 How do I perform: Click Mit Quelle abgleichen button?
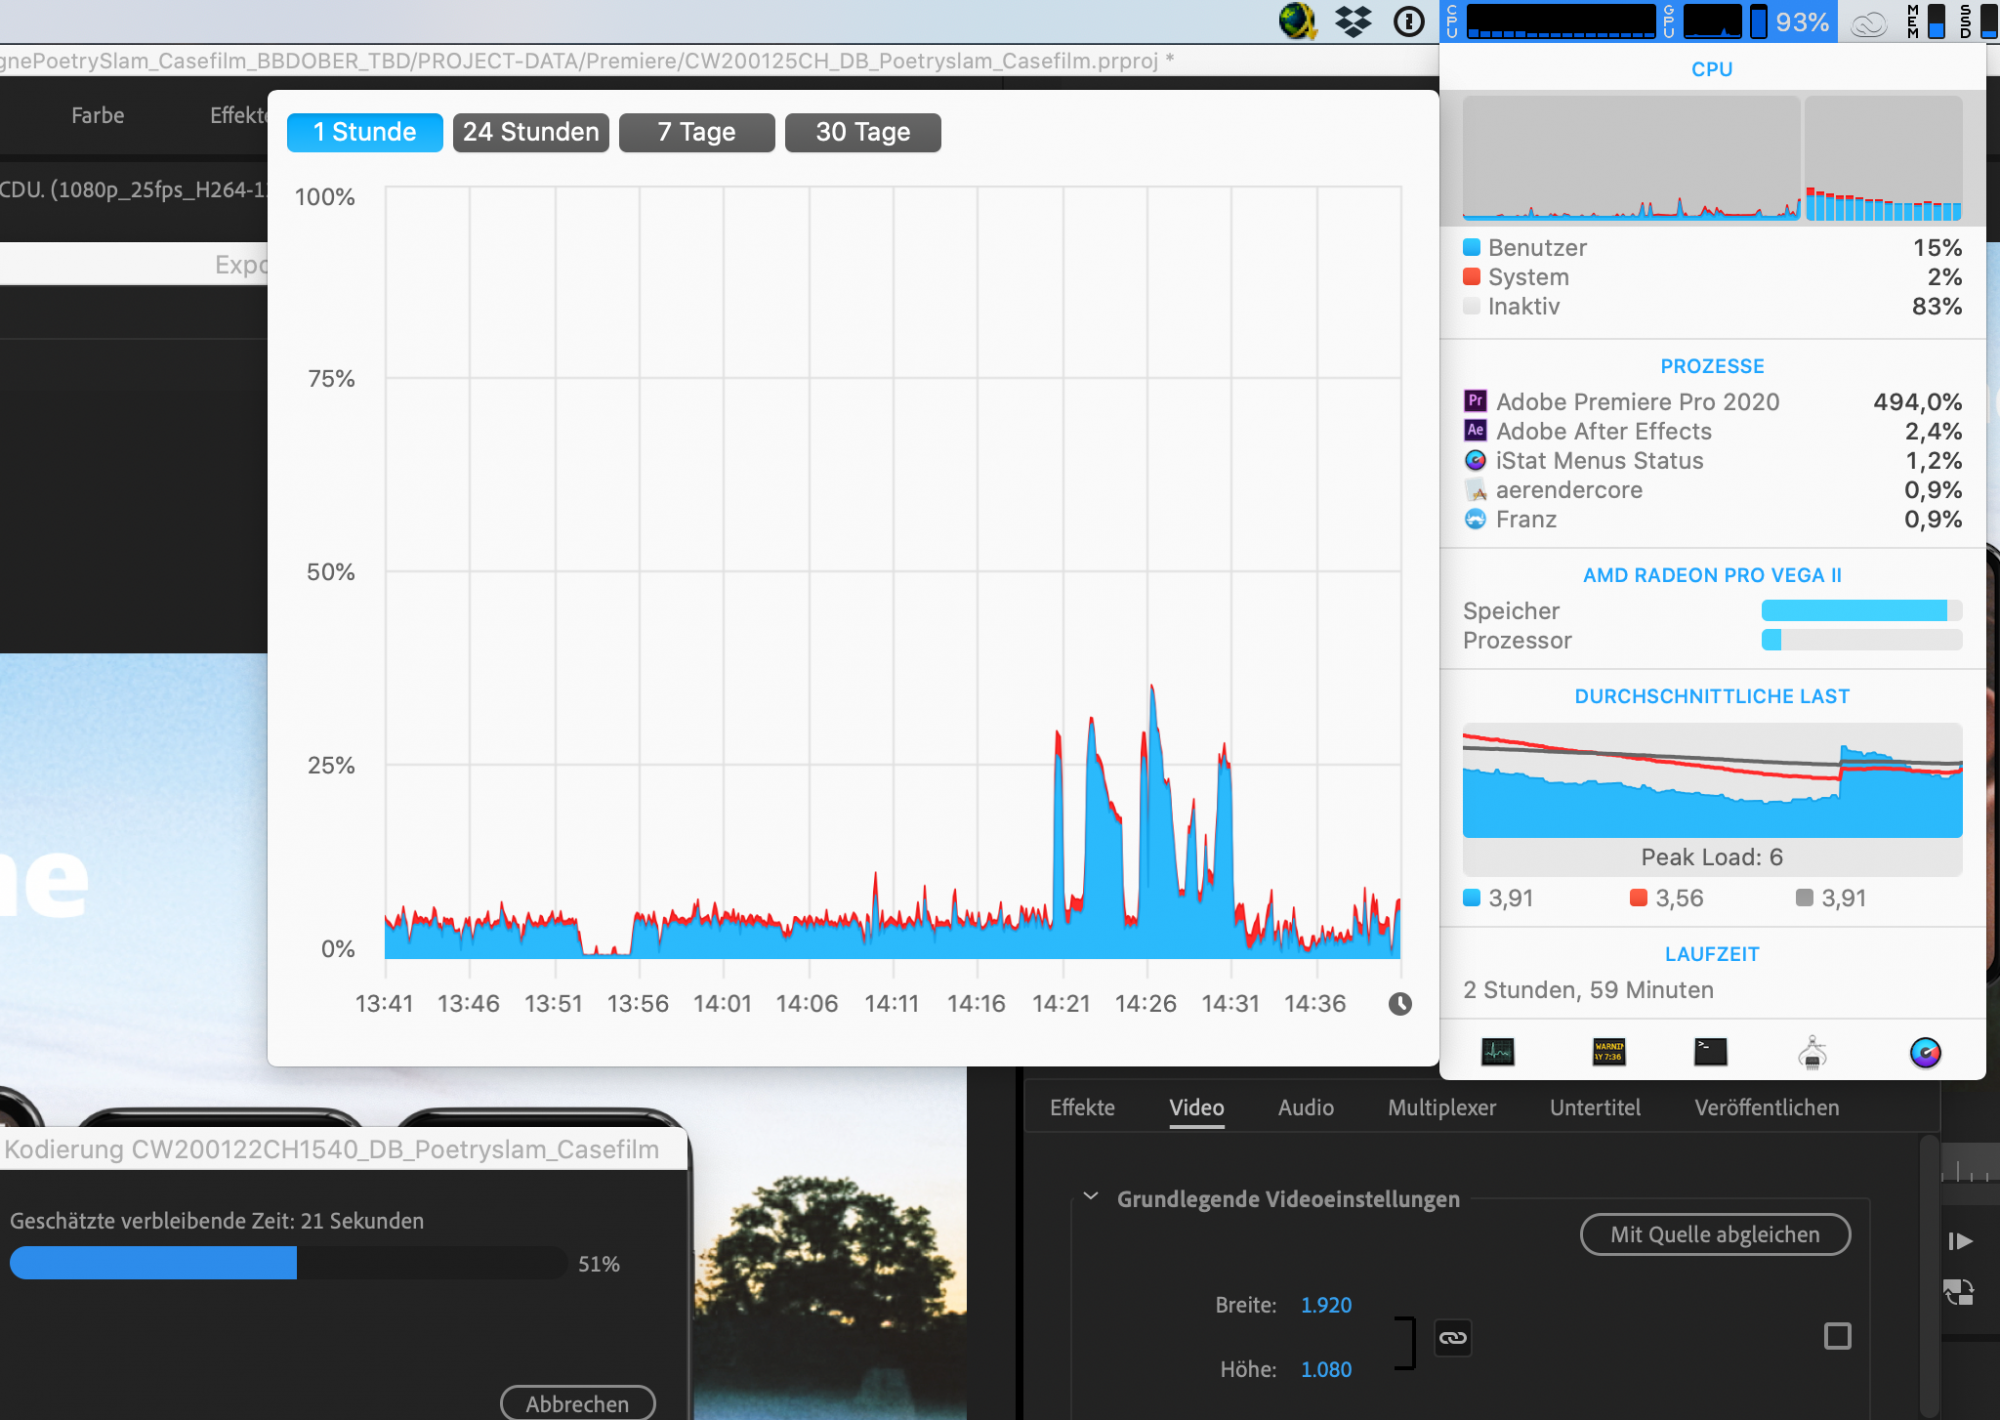(x=1714, y=1235)
